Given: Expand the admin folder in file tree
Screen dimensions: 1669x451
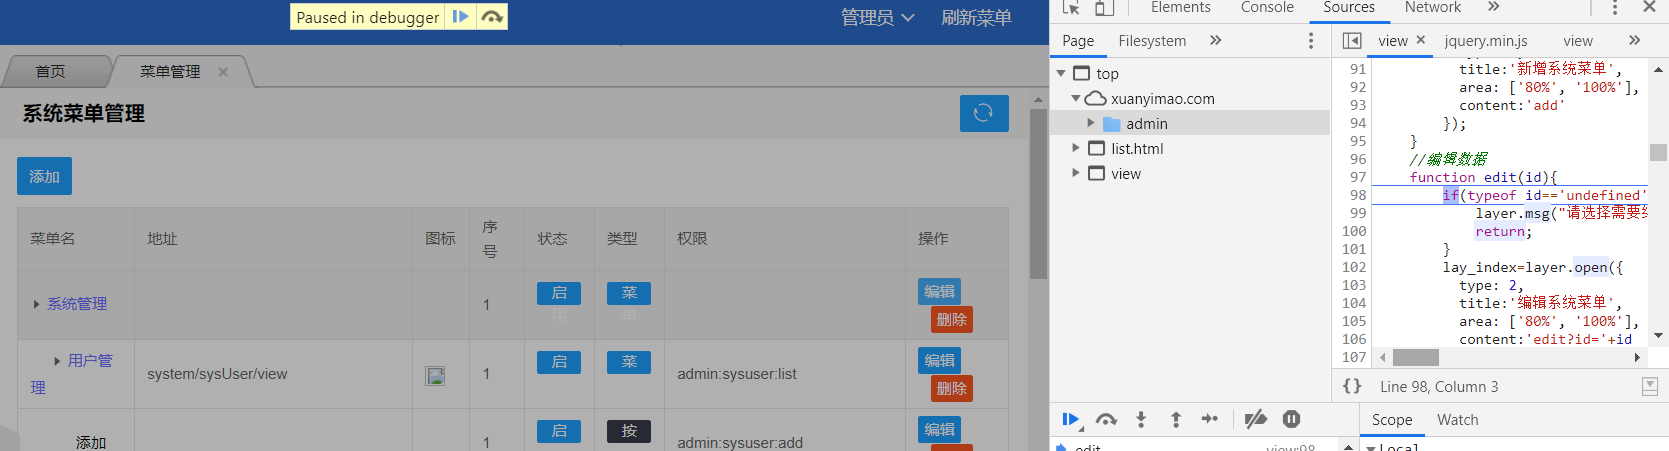Looking at the screenshot, I should click(x=1091, y=124).
